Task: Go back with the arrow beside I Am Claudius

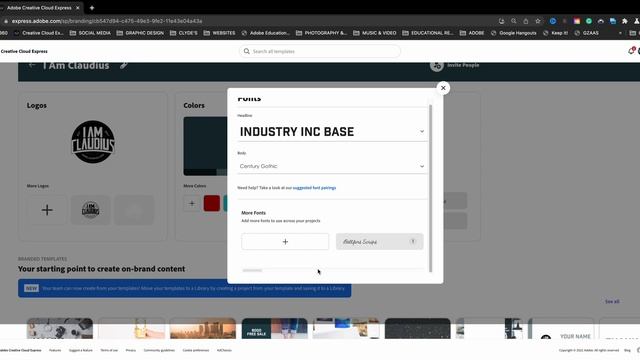Action: [32, 65]
